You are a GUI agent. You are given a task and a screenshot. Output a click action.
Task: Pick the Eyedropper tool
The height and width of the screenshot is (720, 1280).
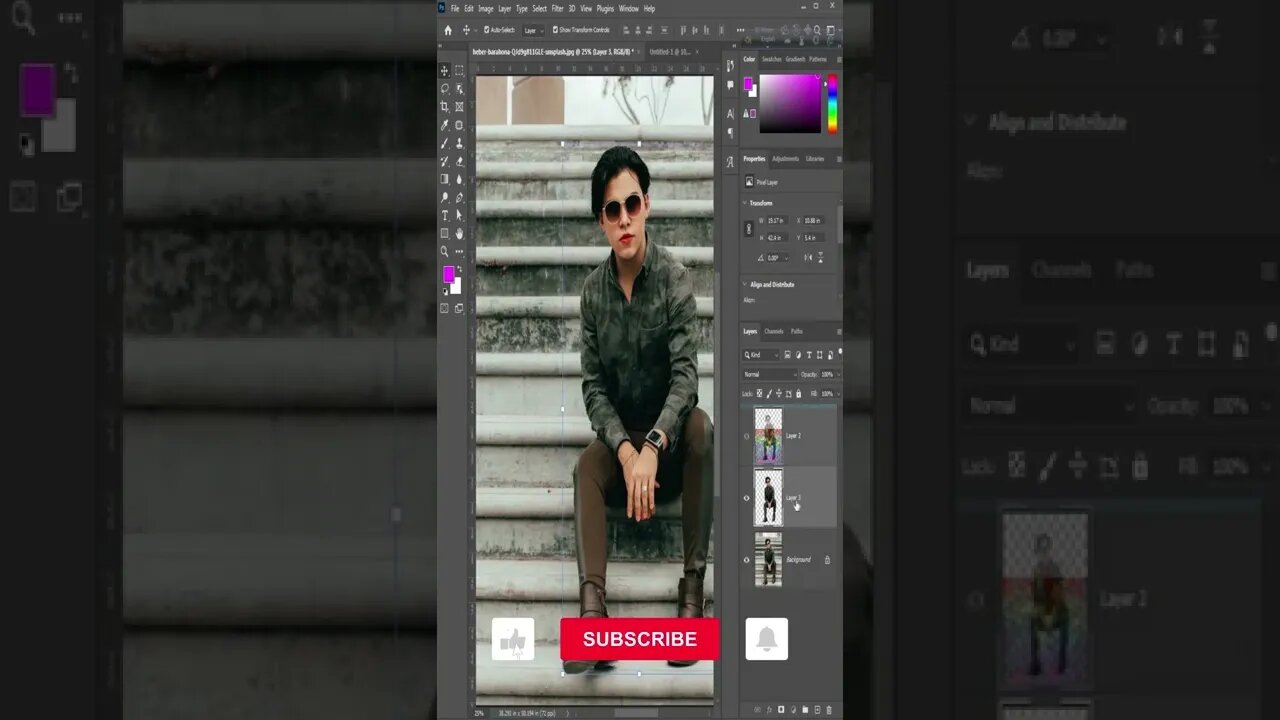coord(445,125)
